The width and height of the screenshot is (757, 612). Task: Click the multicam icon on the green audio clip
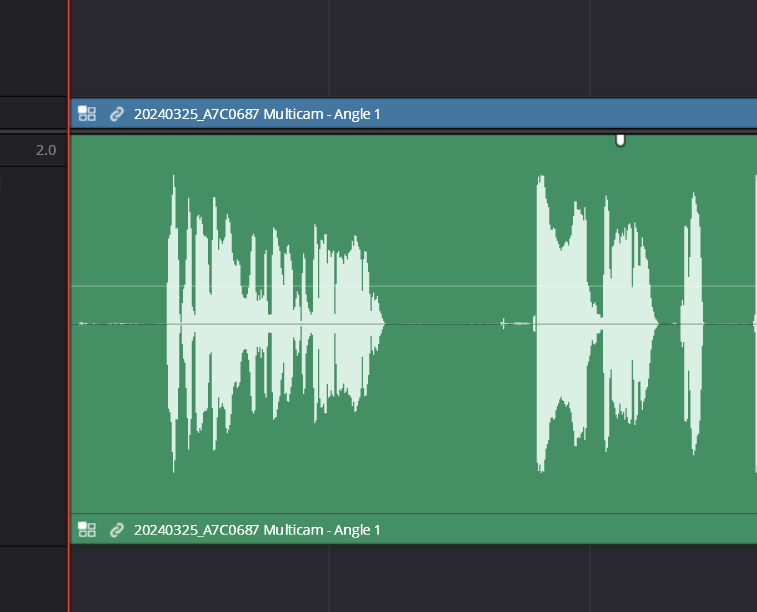click(87, 529)
